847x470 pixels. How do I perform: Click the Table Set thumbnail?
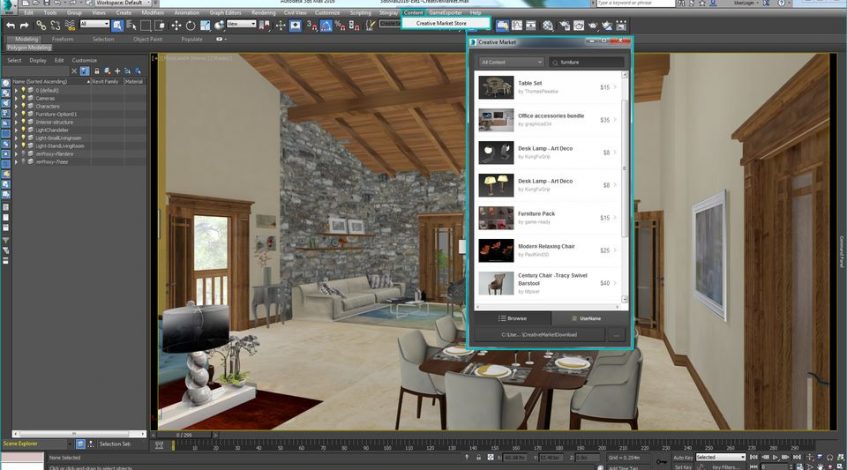pos(496,87)
